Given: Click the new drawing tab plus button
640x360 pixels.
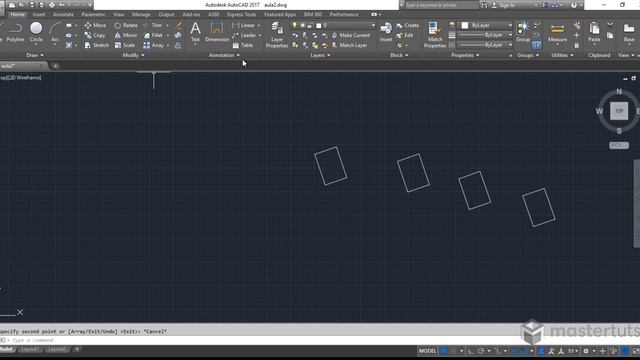Looking at the screenshot, I should [56, 66].
